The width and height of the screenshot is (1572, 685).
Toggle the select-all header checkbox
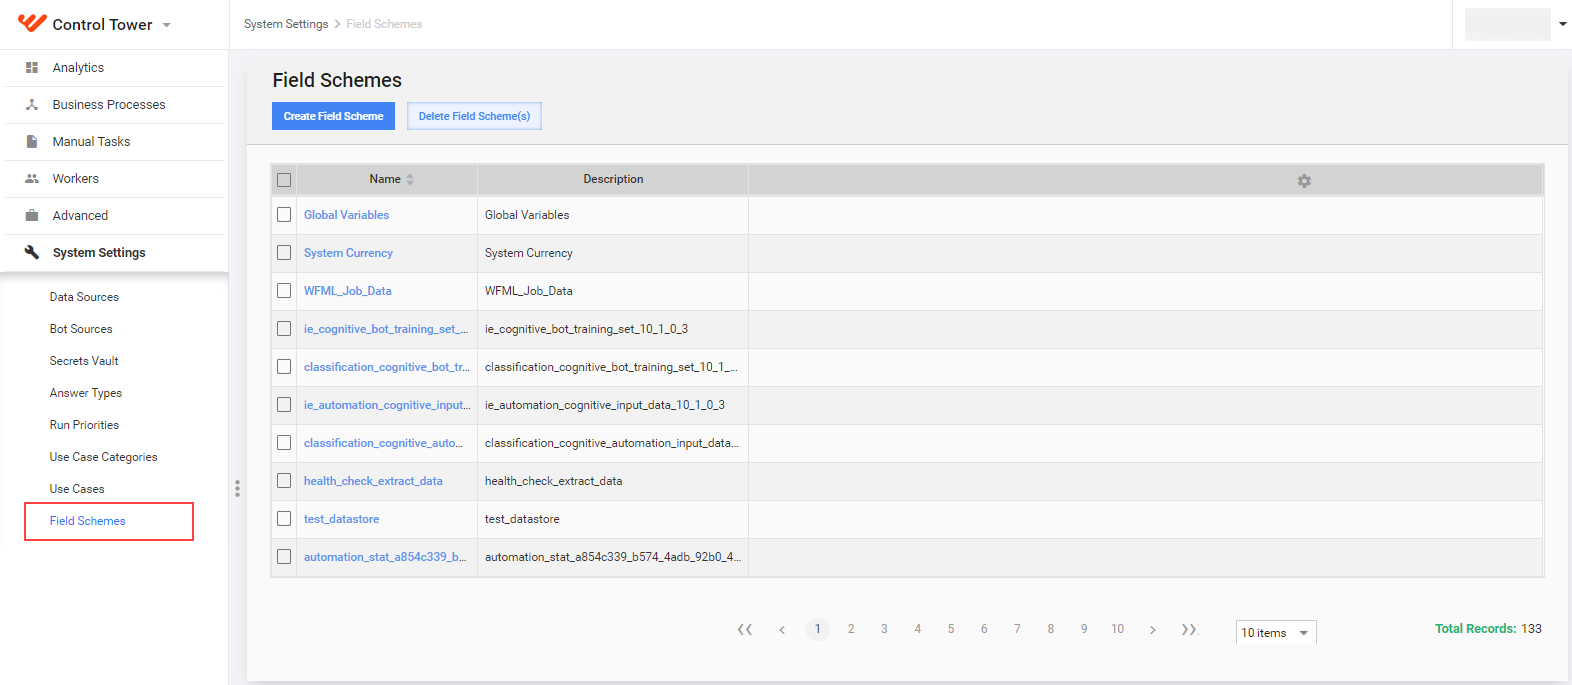[x=284, y=180]
